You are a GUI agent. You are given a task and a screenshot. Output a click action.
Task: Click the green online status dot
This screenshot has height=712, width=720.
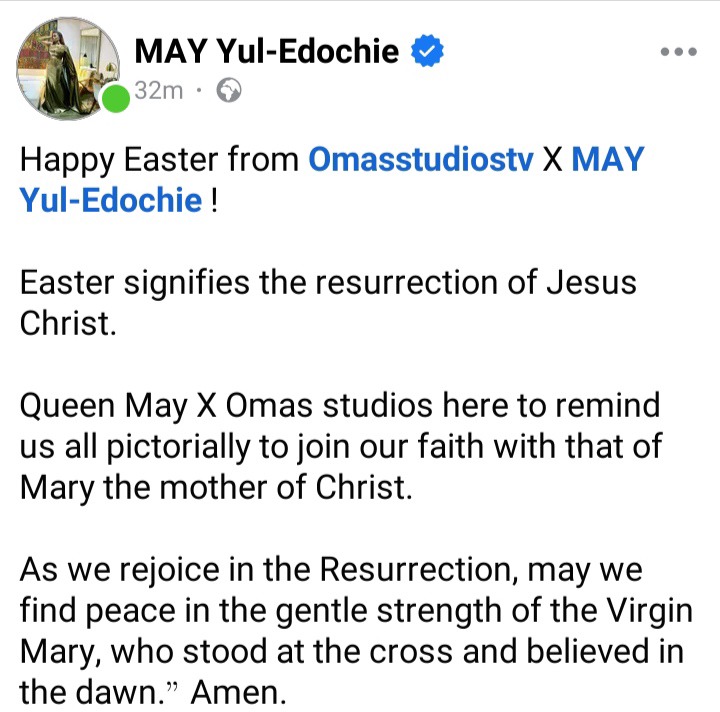(115, 98)
